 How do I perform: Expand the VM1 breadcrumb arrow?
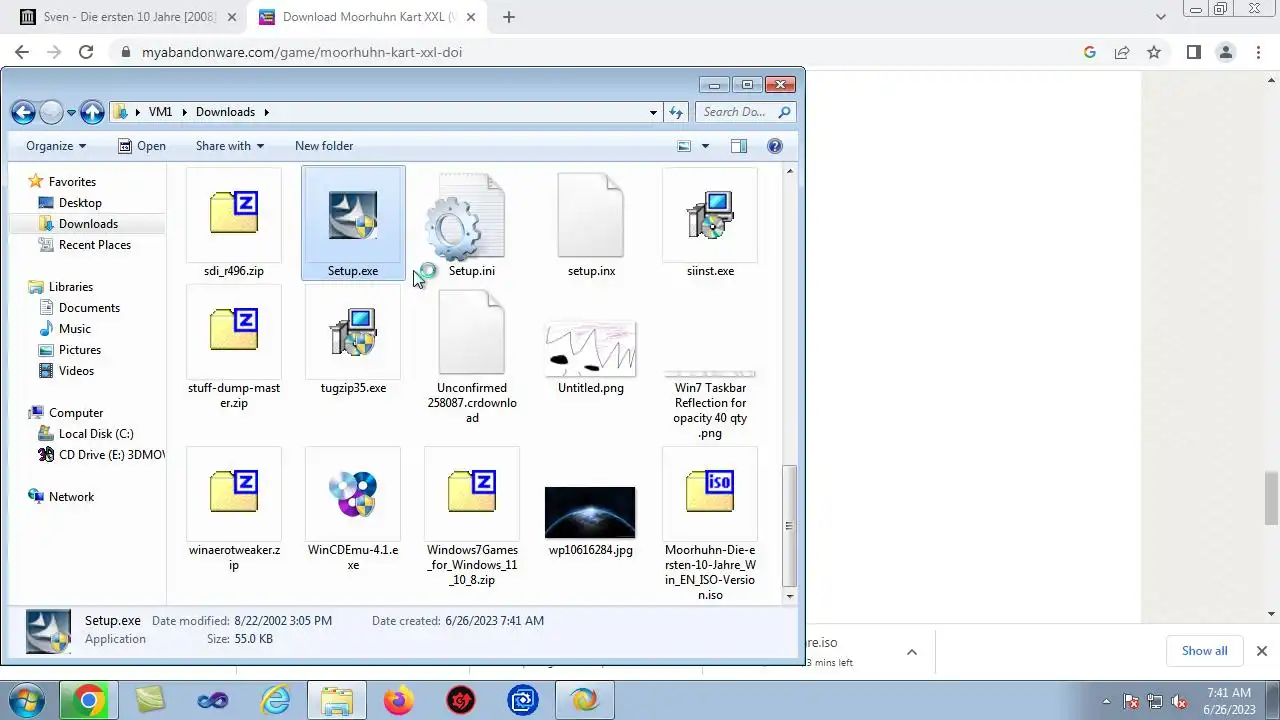tap(183, 112)
